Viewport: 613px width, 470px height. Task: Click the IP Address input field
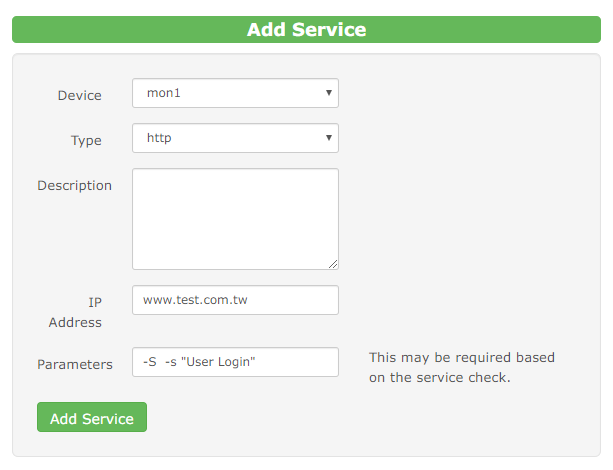coord(235,300)
